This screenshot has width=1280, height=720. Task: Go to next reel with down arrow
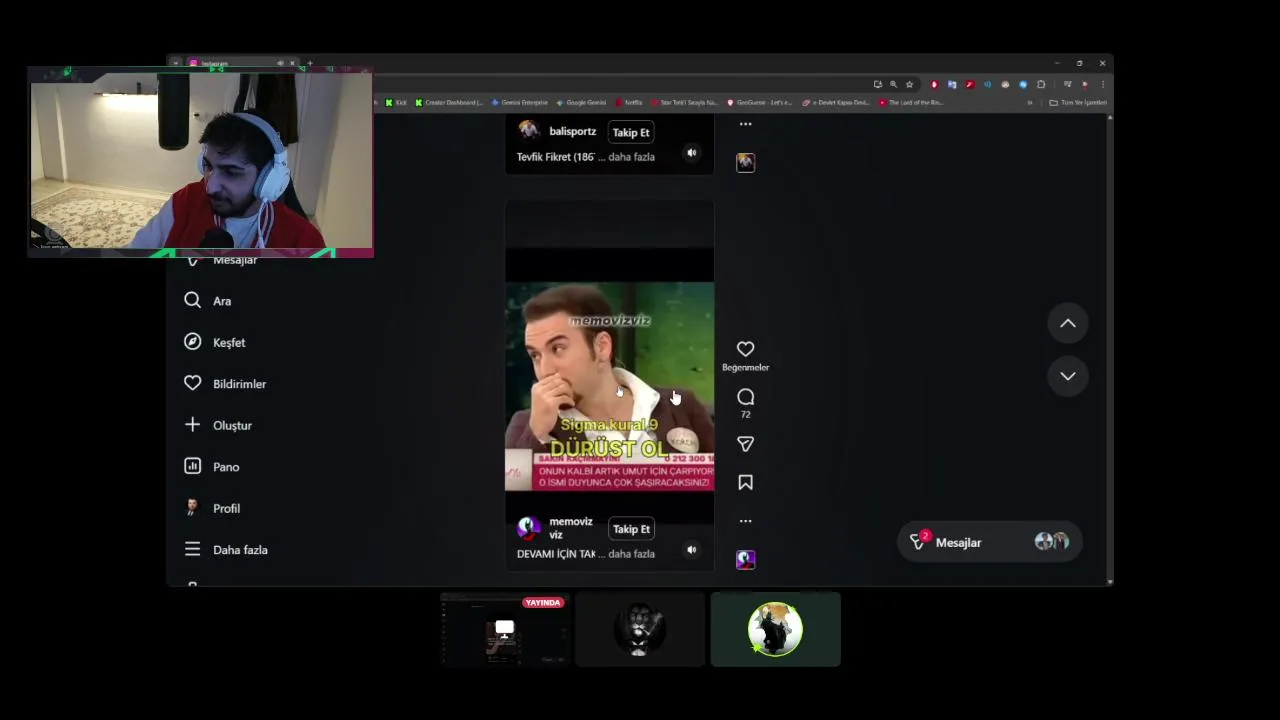pyautogui.click(x=1068, y=376)
